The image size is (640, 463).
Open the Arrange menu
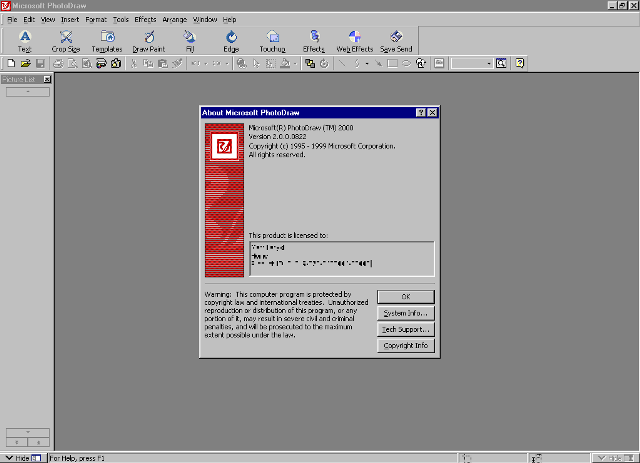coord(174,19)
